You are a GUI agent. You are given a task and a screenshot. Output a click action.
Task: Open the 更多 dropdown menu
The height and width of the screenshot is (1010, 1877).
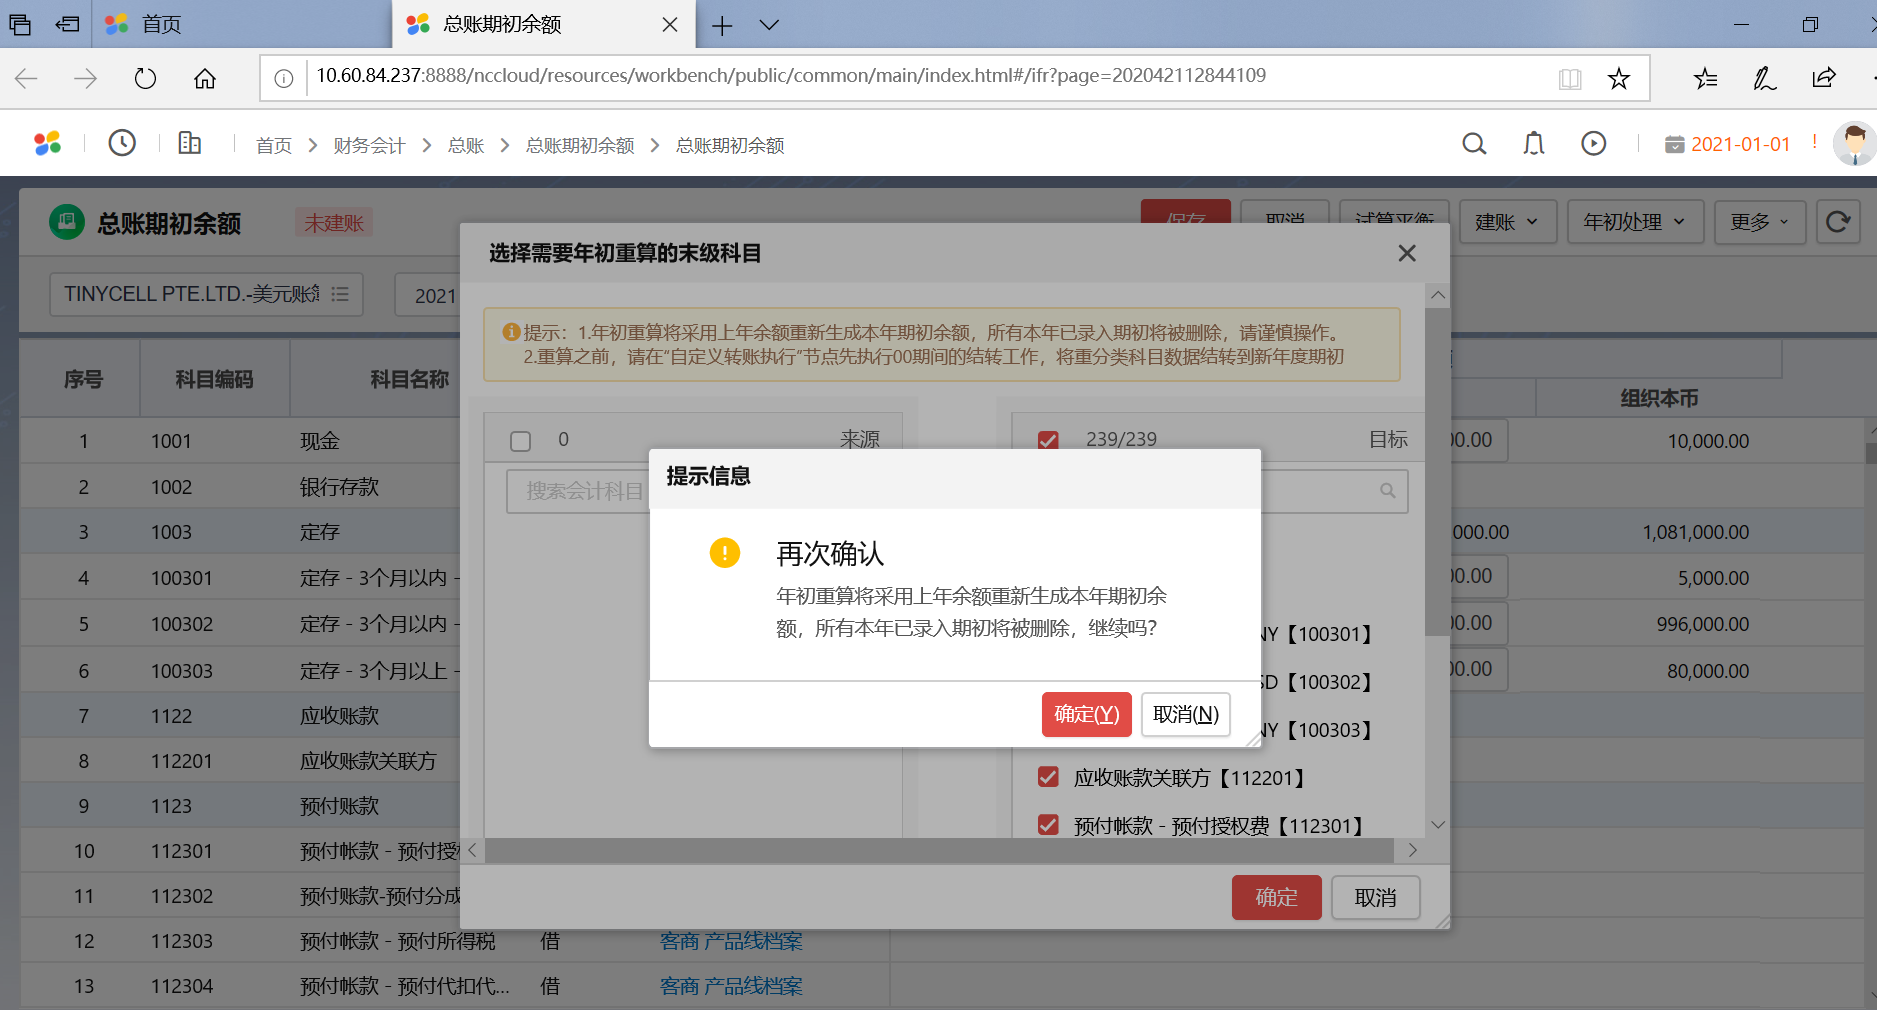pos(1759,222)
